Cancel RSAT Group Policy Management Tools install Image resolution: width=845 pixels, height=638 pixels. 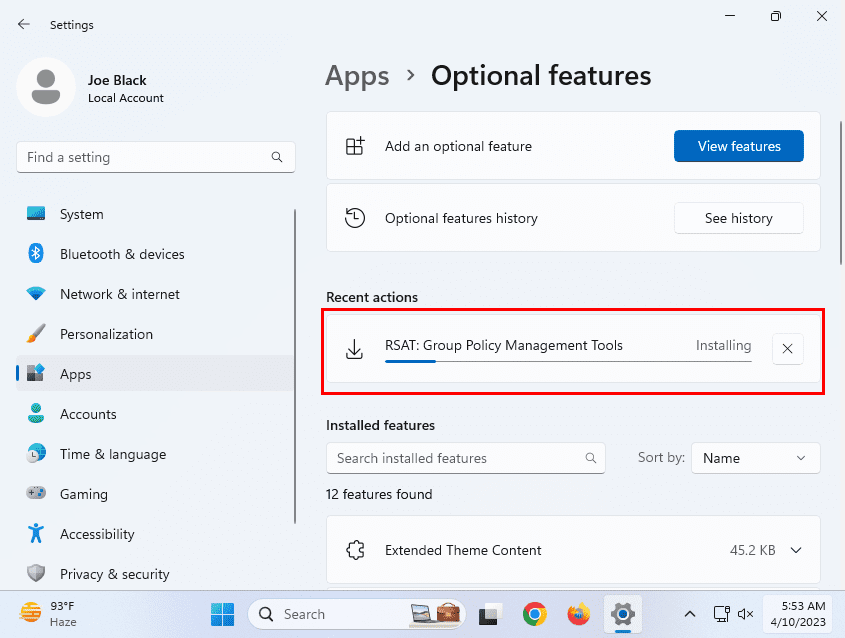(787, 349)
